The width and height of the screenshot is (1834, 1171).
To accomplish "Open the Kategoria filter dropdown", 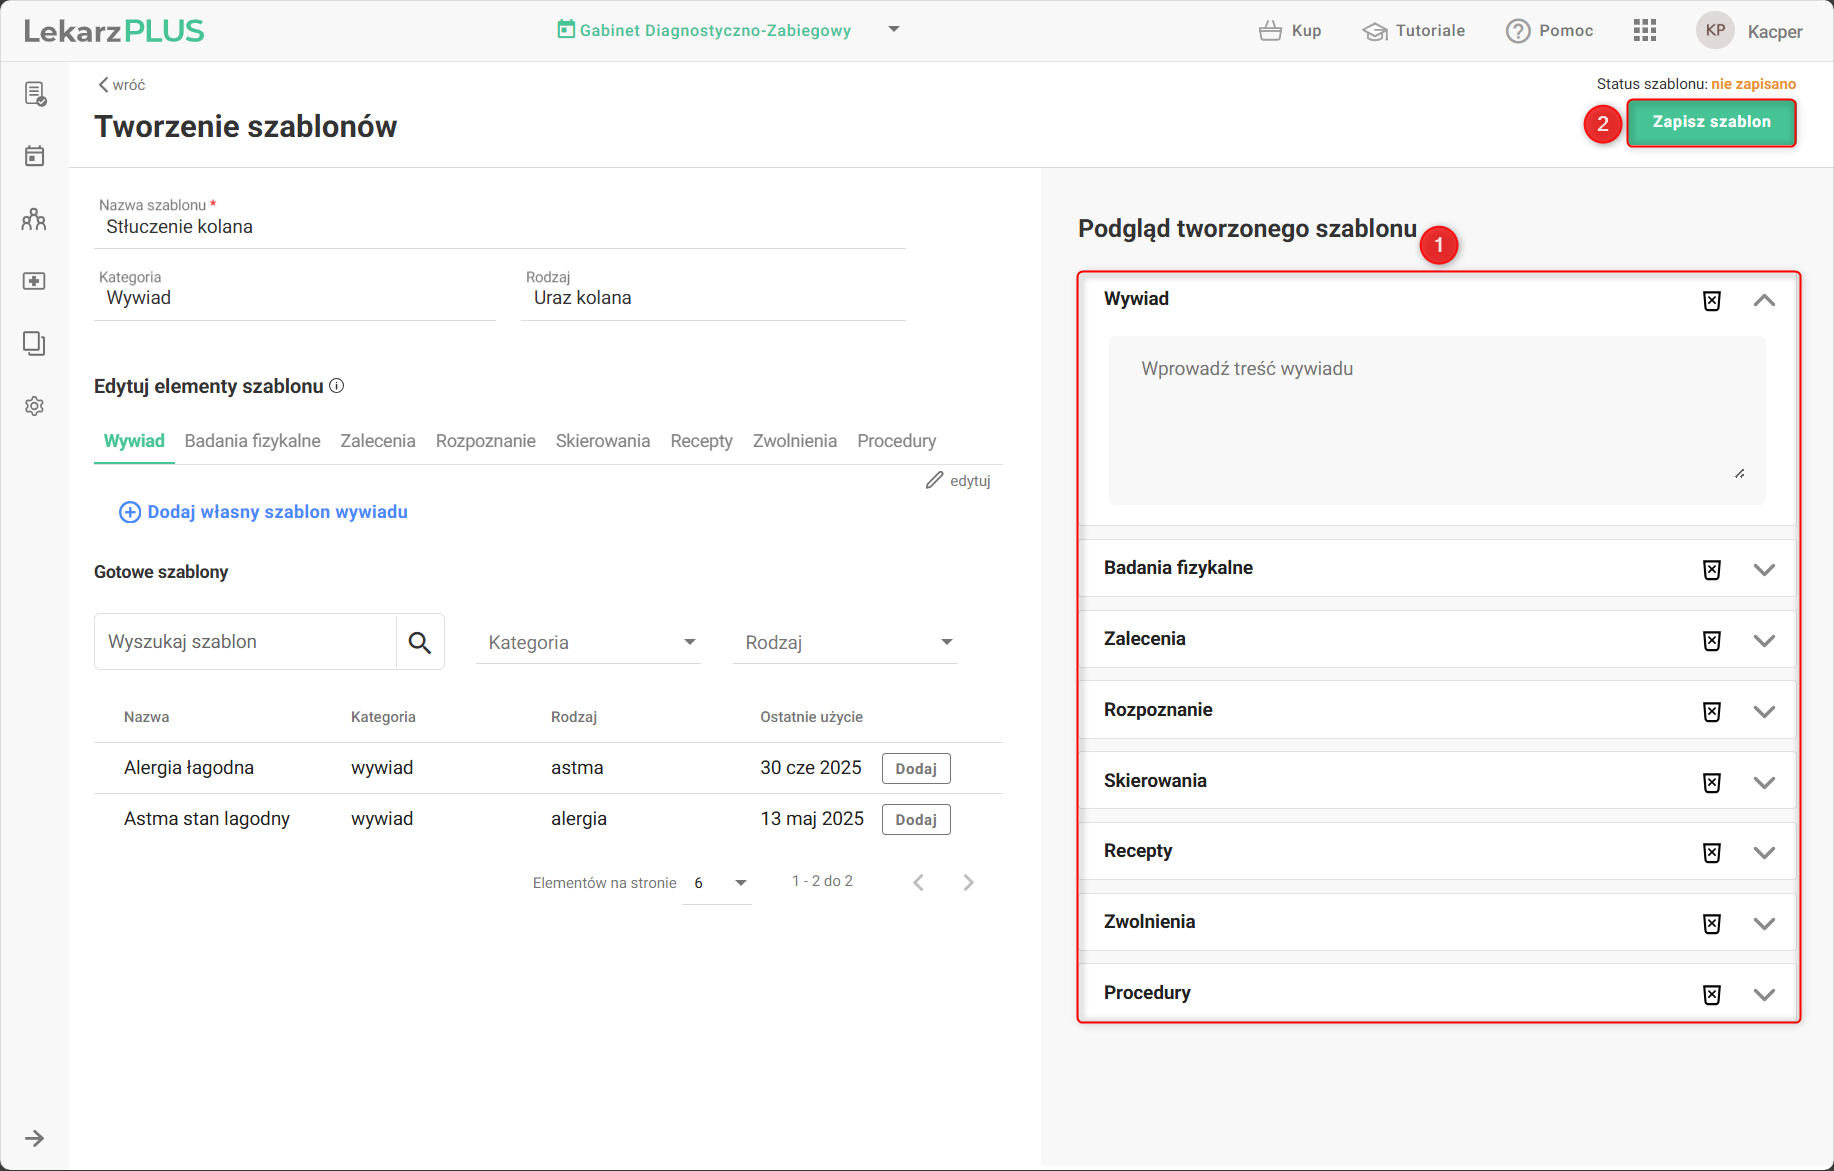I will pos(588,642).
